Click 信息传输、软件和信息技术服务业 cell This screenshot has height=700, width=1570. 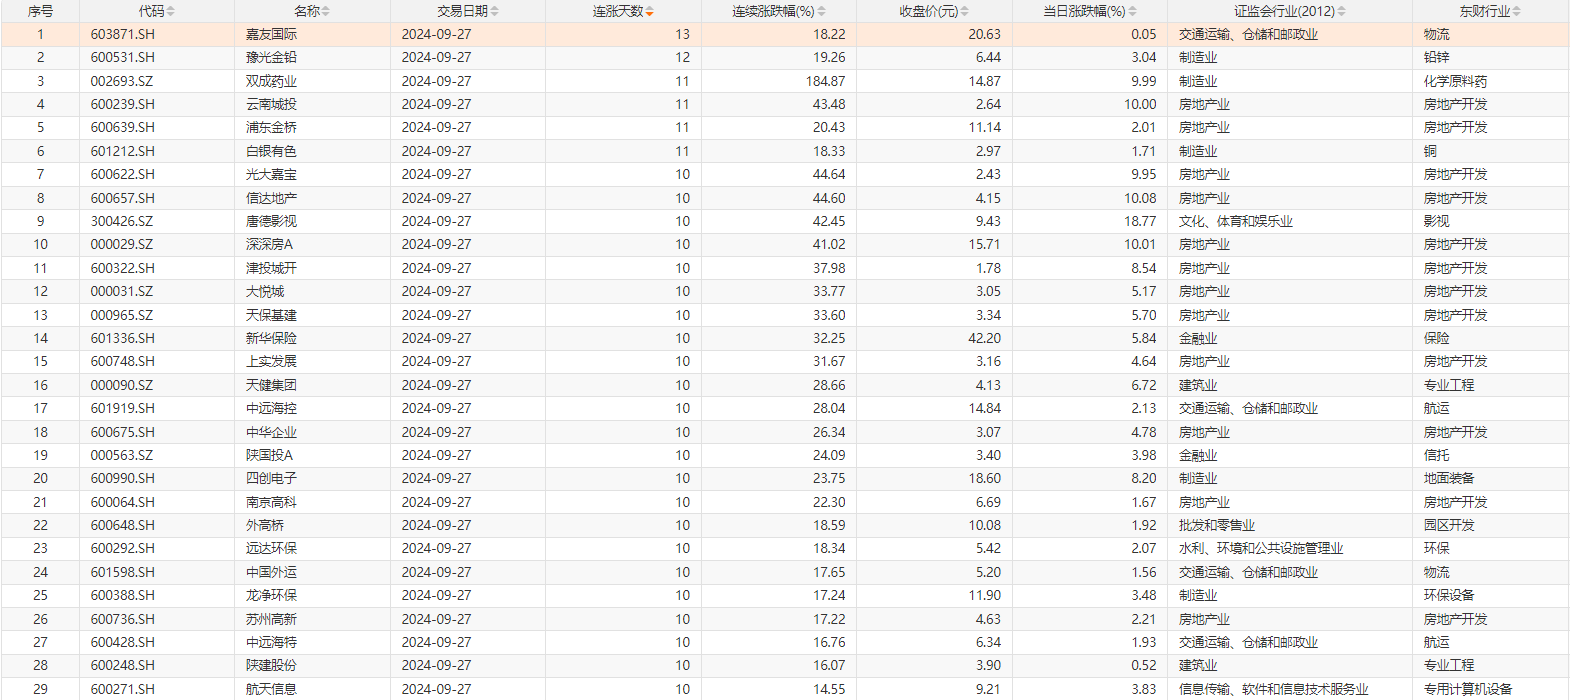click(1273, 689)
